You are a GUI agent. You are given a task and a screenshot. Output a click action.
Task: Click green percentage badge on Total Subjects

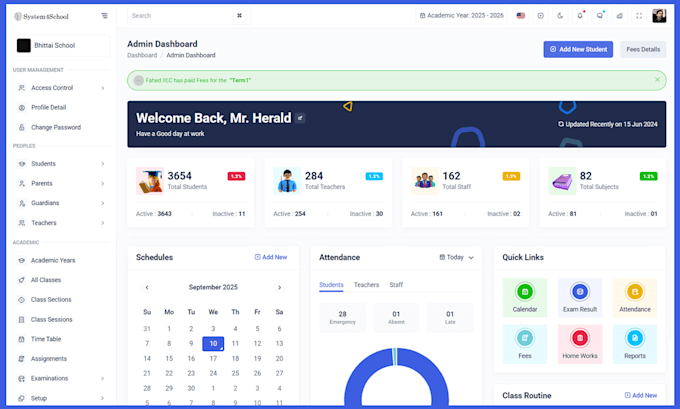point(649,176)
